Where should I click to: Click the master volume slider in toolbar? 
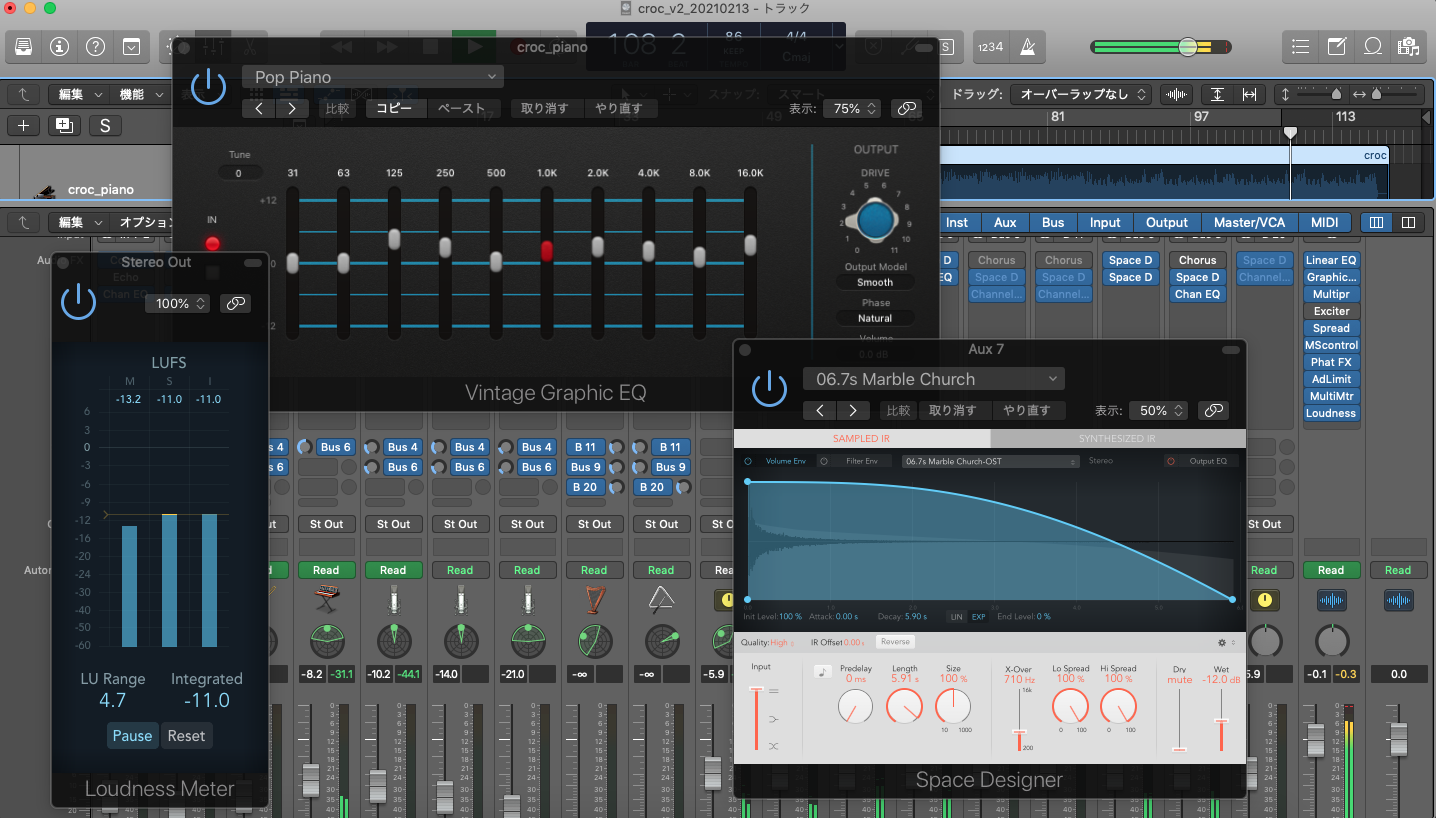pyautogui.click(x=1188, y=46)
